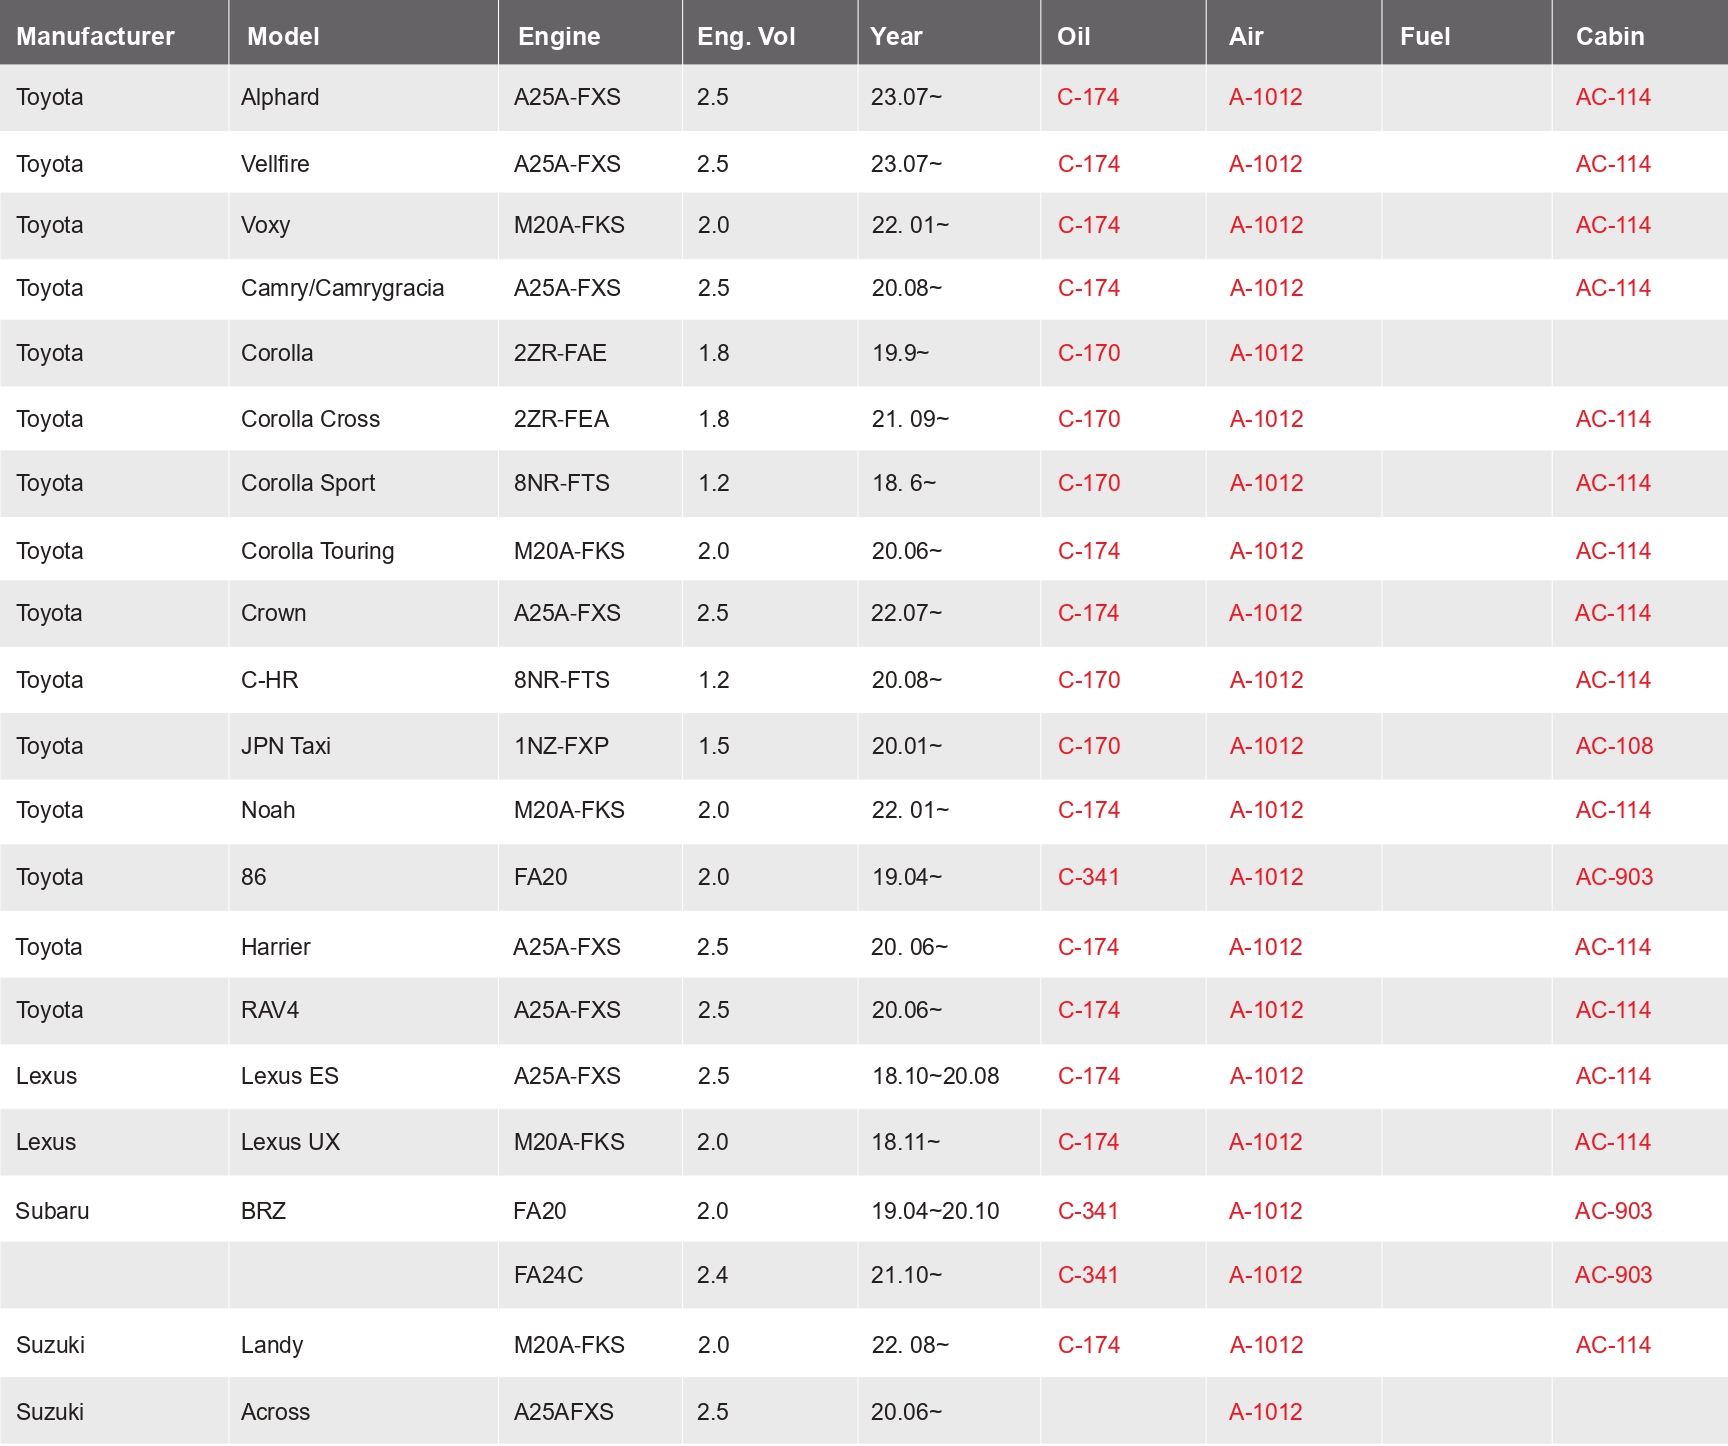The image size is (1728, 1446).
Task: Select the Corolla Touring model cell
Action: [317, 551]
